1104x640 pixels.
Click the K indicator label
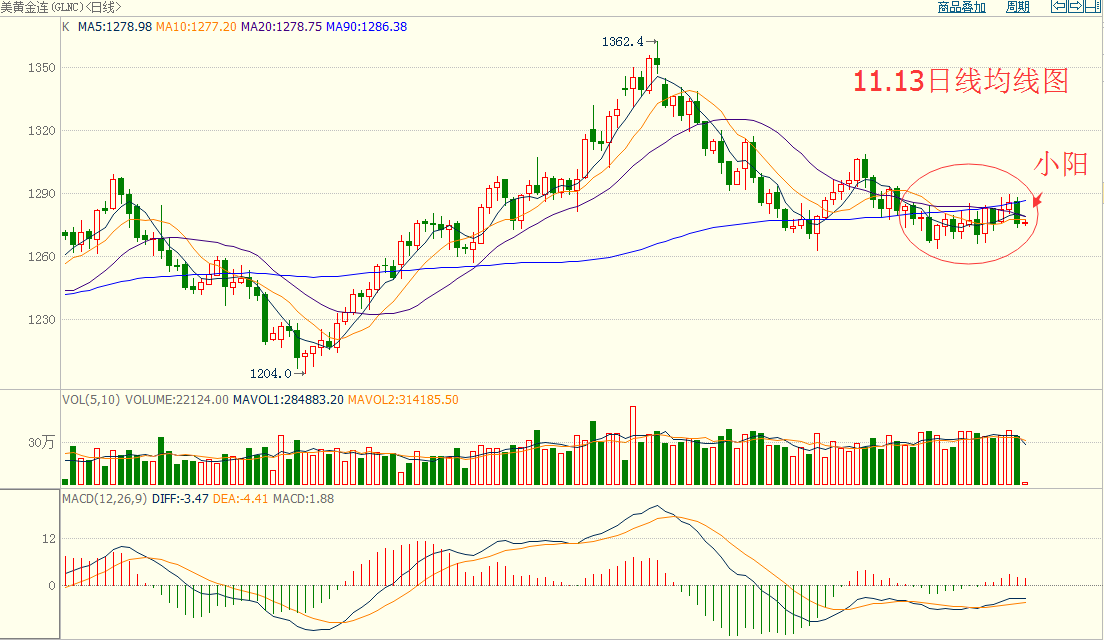(x=66, y=27)
